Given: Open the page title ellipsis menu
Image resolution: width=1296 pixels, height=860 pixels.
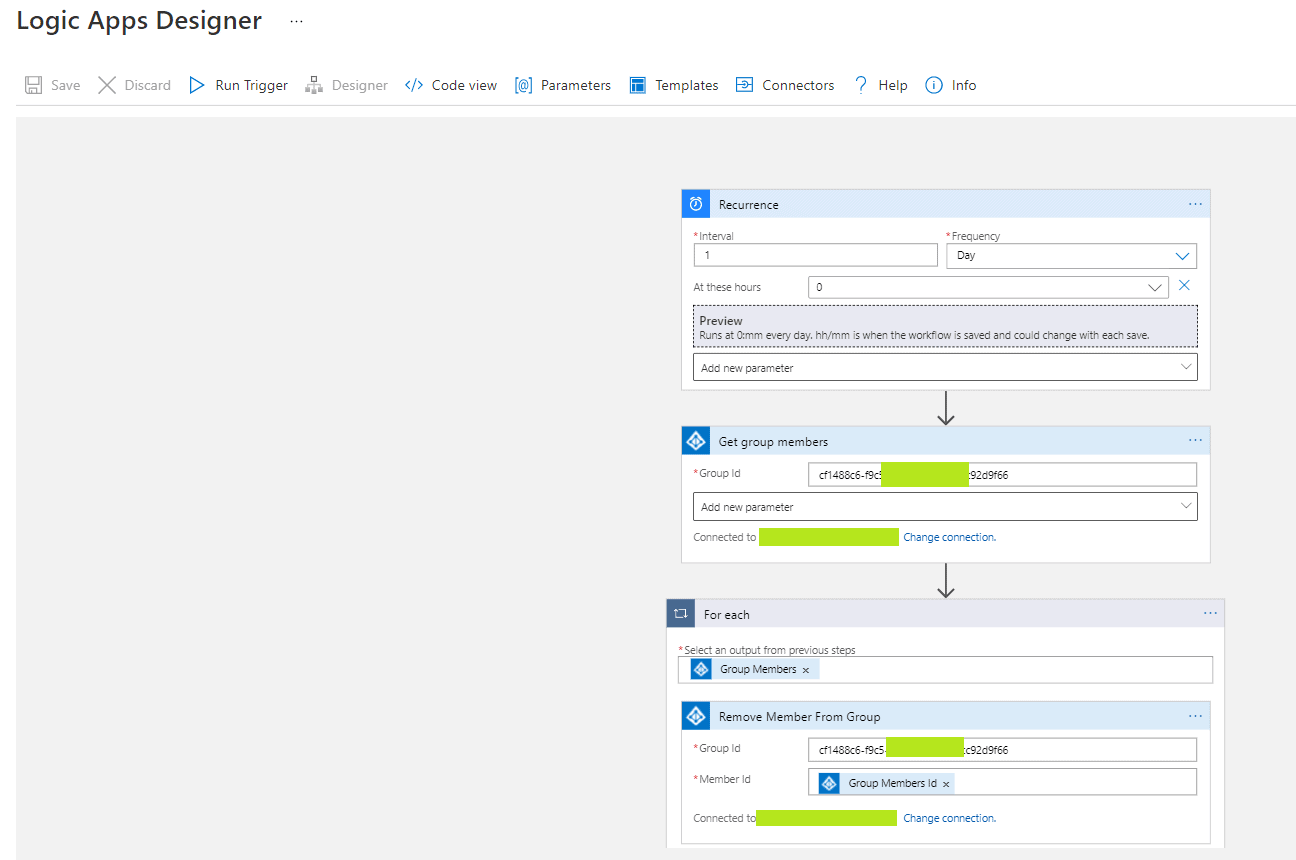Looking at the screenshot, I should 296,21.
